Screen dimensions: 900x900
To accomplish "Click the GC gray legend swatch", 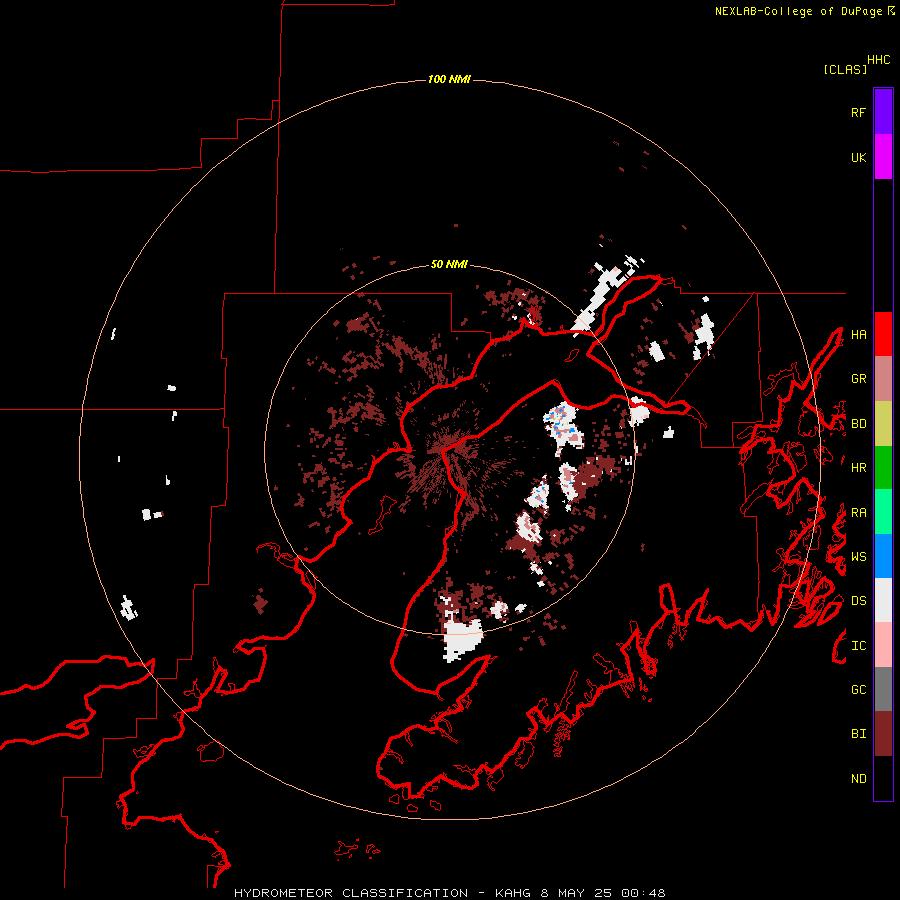I will [883, 689].
